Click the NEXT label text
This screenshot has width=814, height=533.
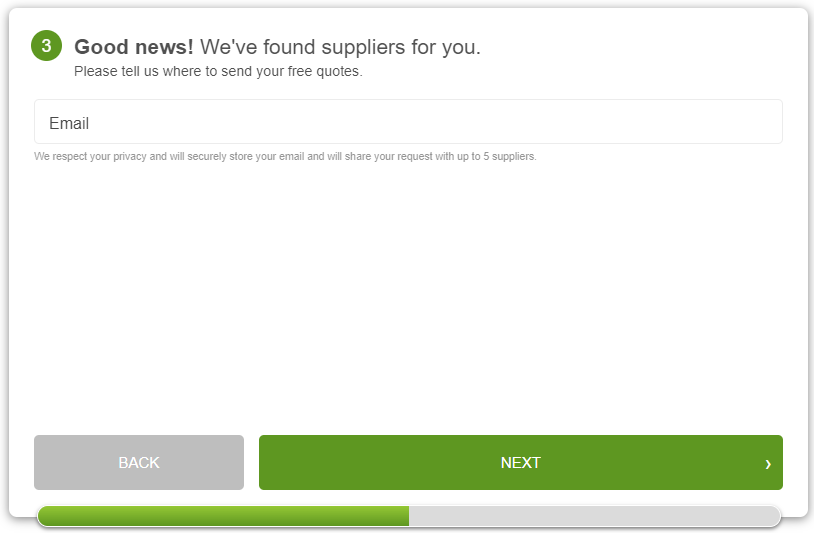[x=521, y=462]
